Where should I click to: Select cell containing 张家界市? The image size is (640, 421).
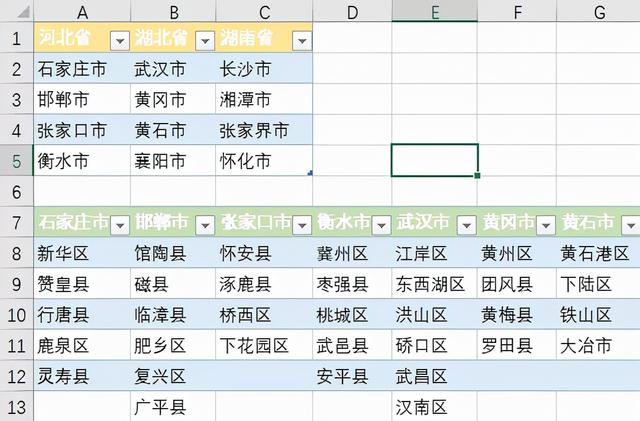click(x=264, y=130)
